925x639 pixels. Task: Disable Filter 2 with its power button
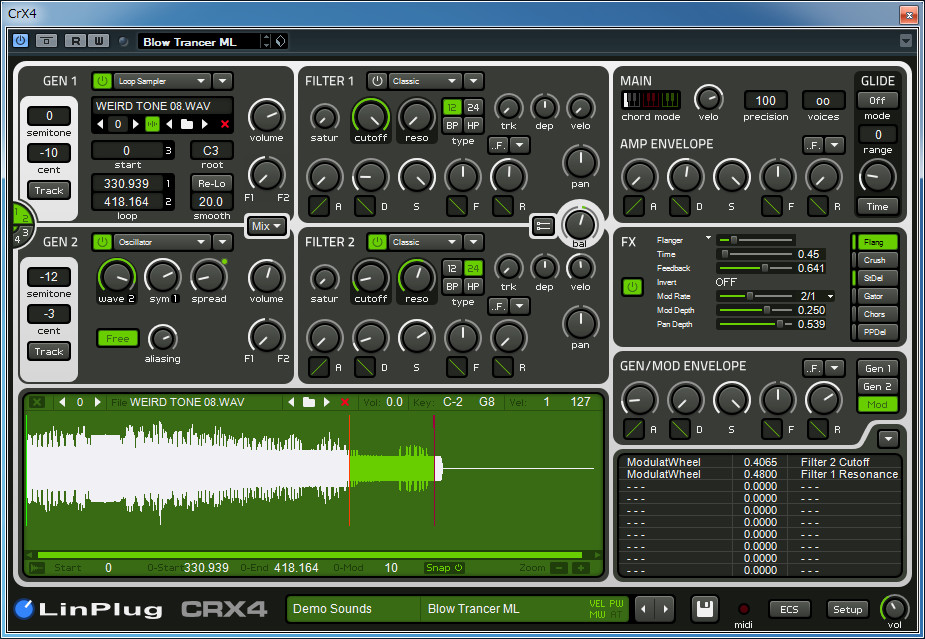(x=377, y=242)
